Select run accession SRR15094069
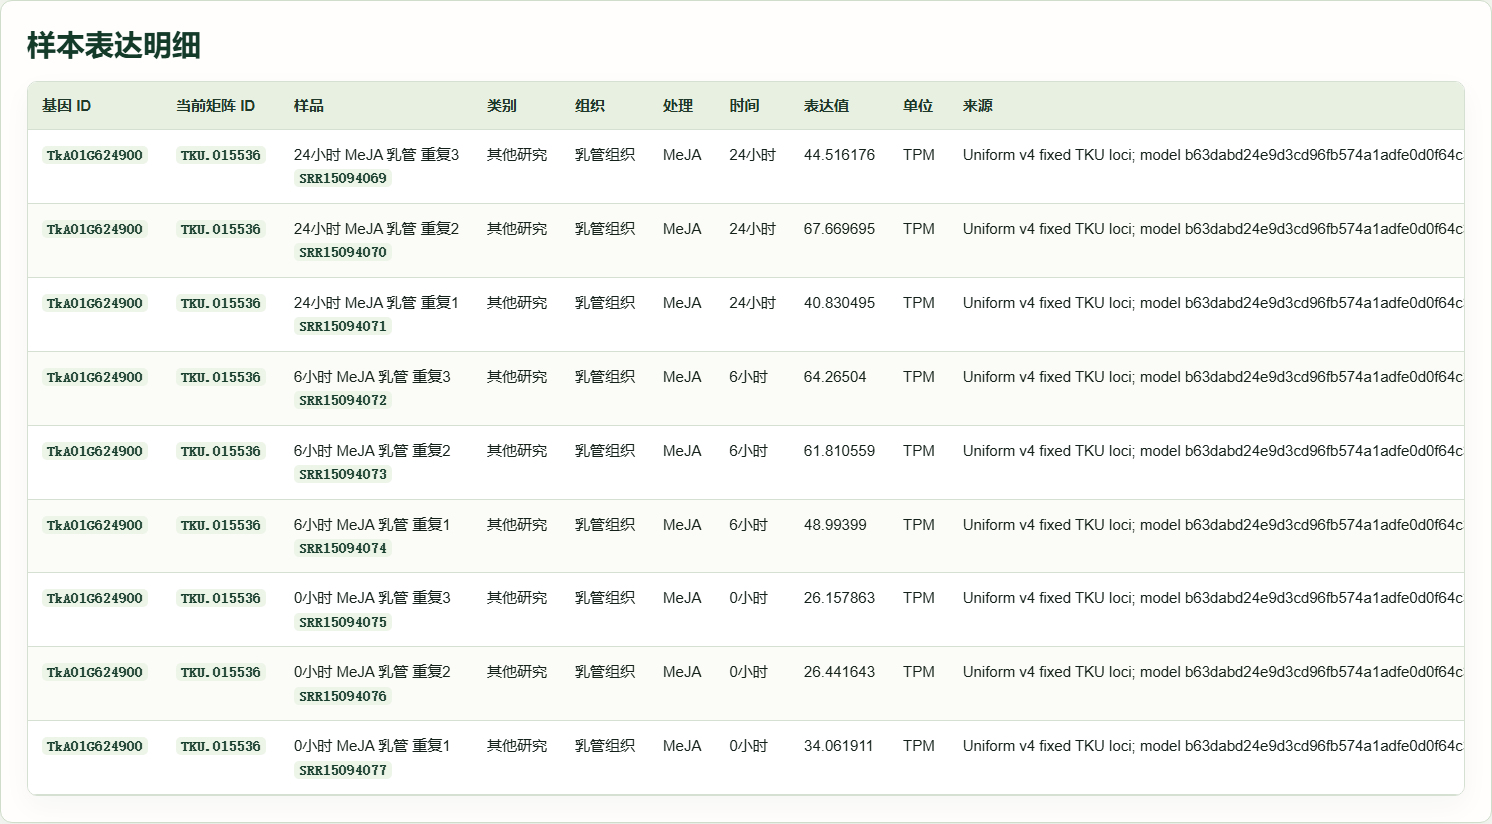Image resolution: width=1492 pixels, height=824 pixels. 343,179
